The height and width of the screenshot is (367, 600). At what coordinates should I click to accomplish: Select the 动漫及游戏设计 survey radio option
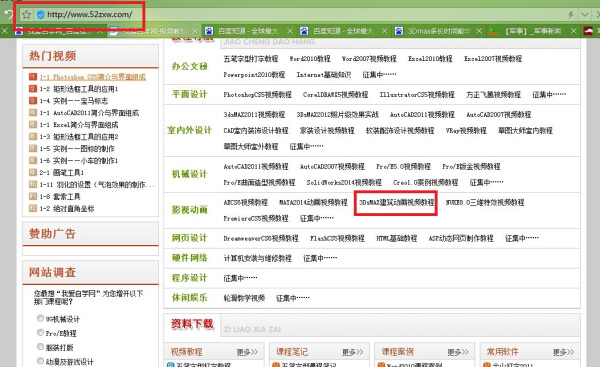click(x=40, y=360)
